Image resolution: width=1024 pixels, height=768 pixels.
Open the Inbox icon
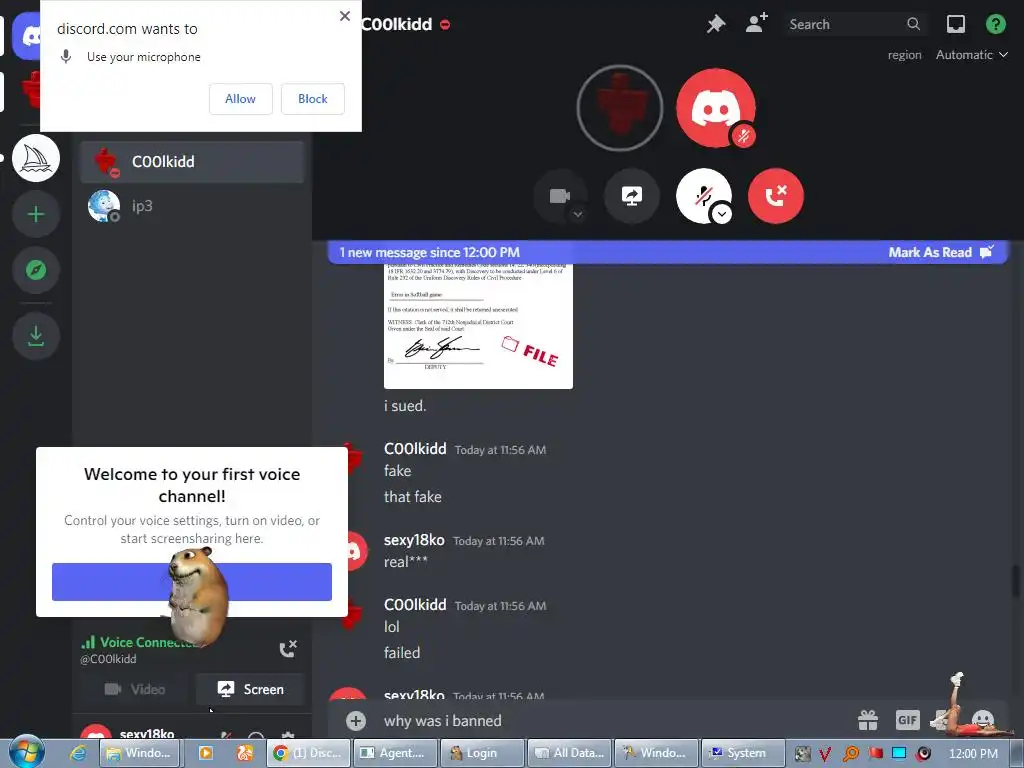[x=955, y=24]
